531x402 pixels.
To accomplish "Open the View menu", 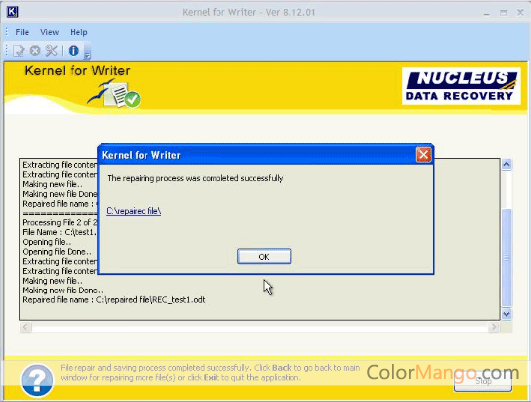I will click(49, 32).
